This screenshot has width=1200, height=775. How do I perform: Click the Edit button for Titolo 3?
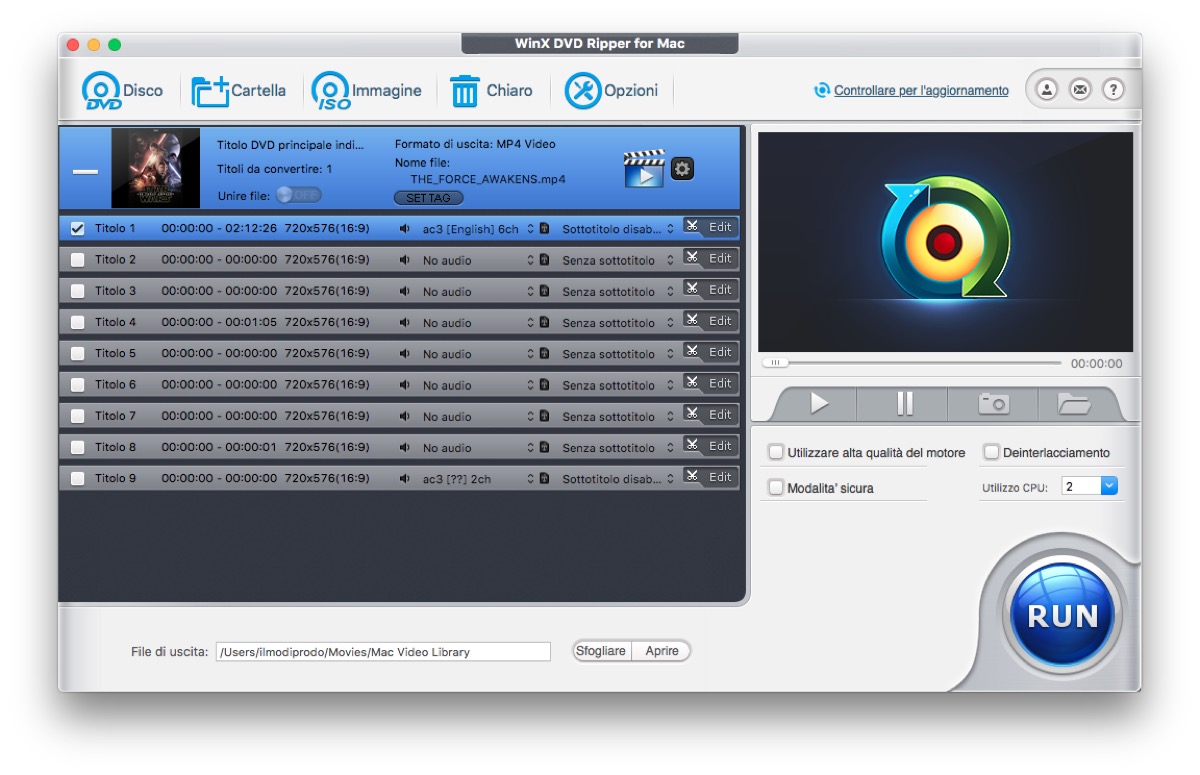coord(711,289)
